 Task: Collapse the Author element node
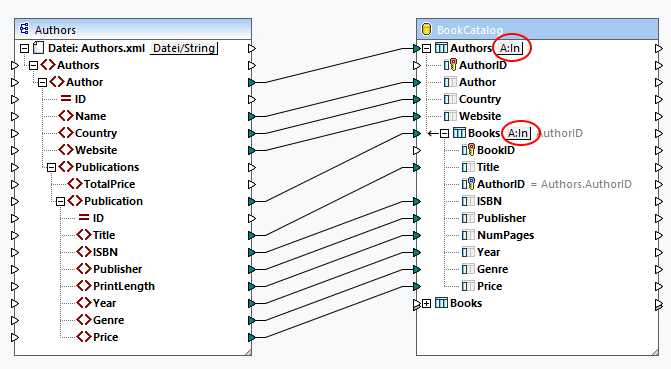[42, 82]
